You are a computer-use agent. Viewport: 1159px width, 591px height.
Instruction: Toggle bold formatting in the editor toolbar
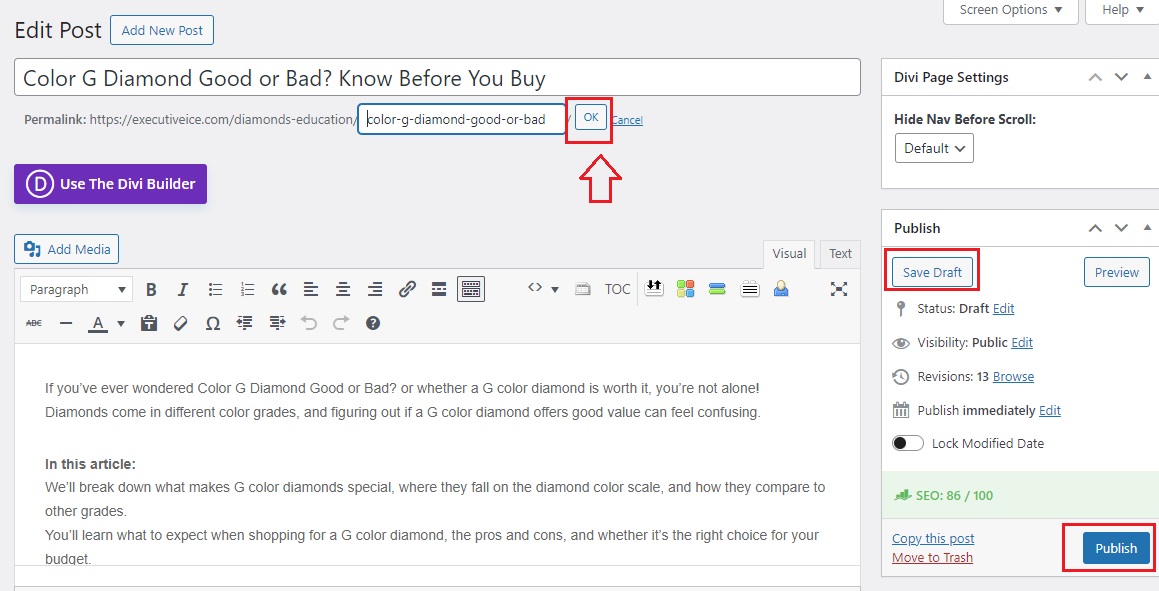click(x=151, y=289)
